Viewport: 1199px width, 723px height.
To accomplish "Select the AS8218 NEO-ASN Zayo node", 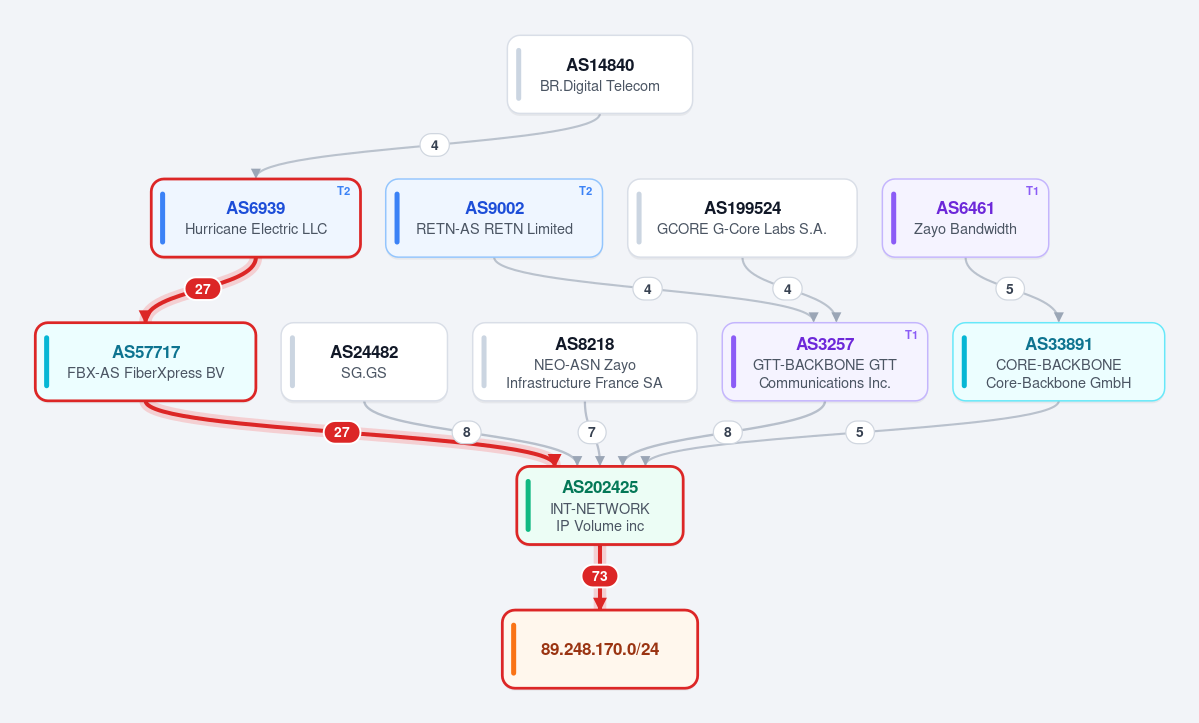I will tap(584, 362).
